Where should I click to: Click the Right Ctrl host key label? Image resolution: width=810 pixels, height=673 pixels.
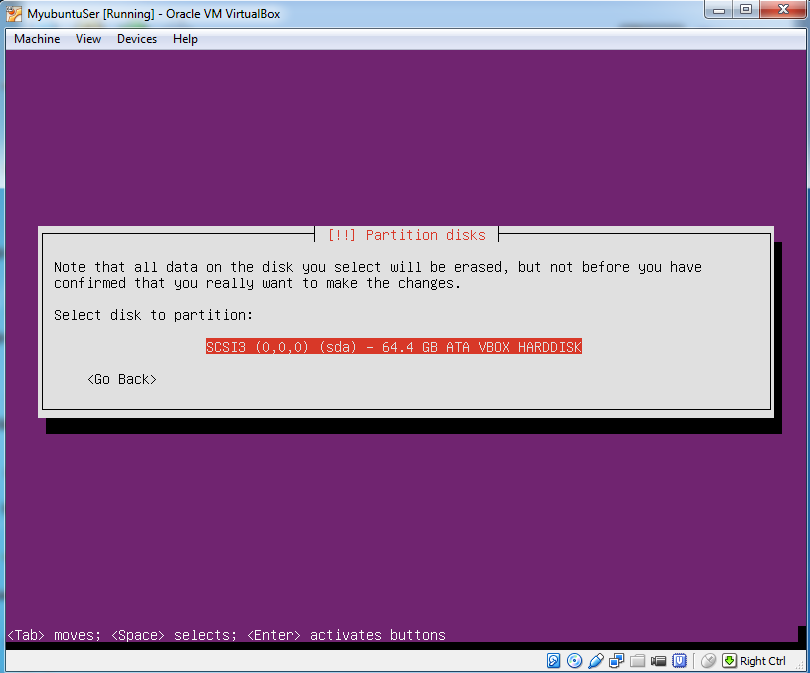click(762, 661)
